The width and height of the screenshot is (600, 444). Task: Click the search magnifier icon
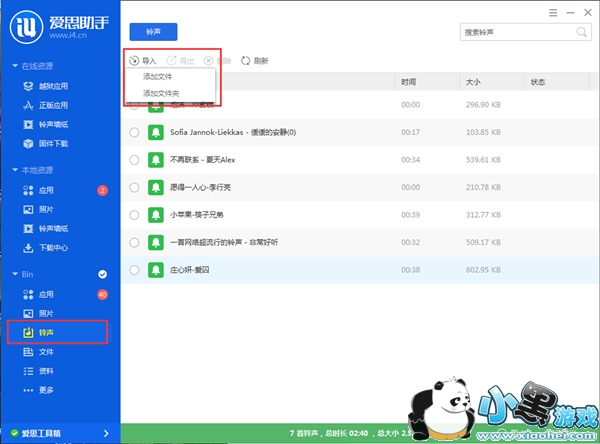point(581,32)
